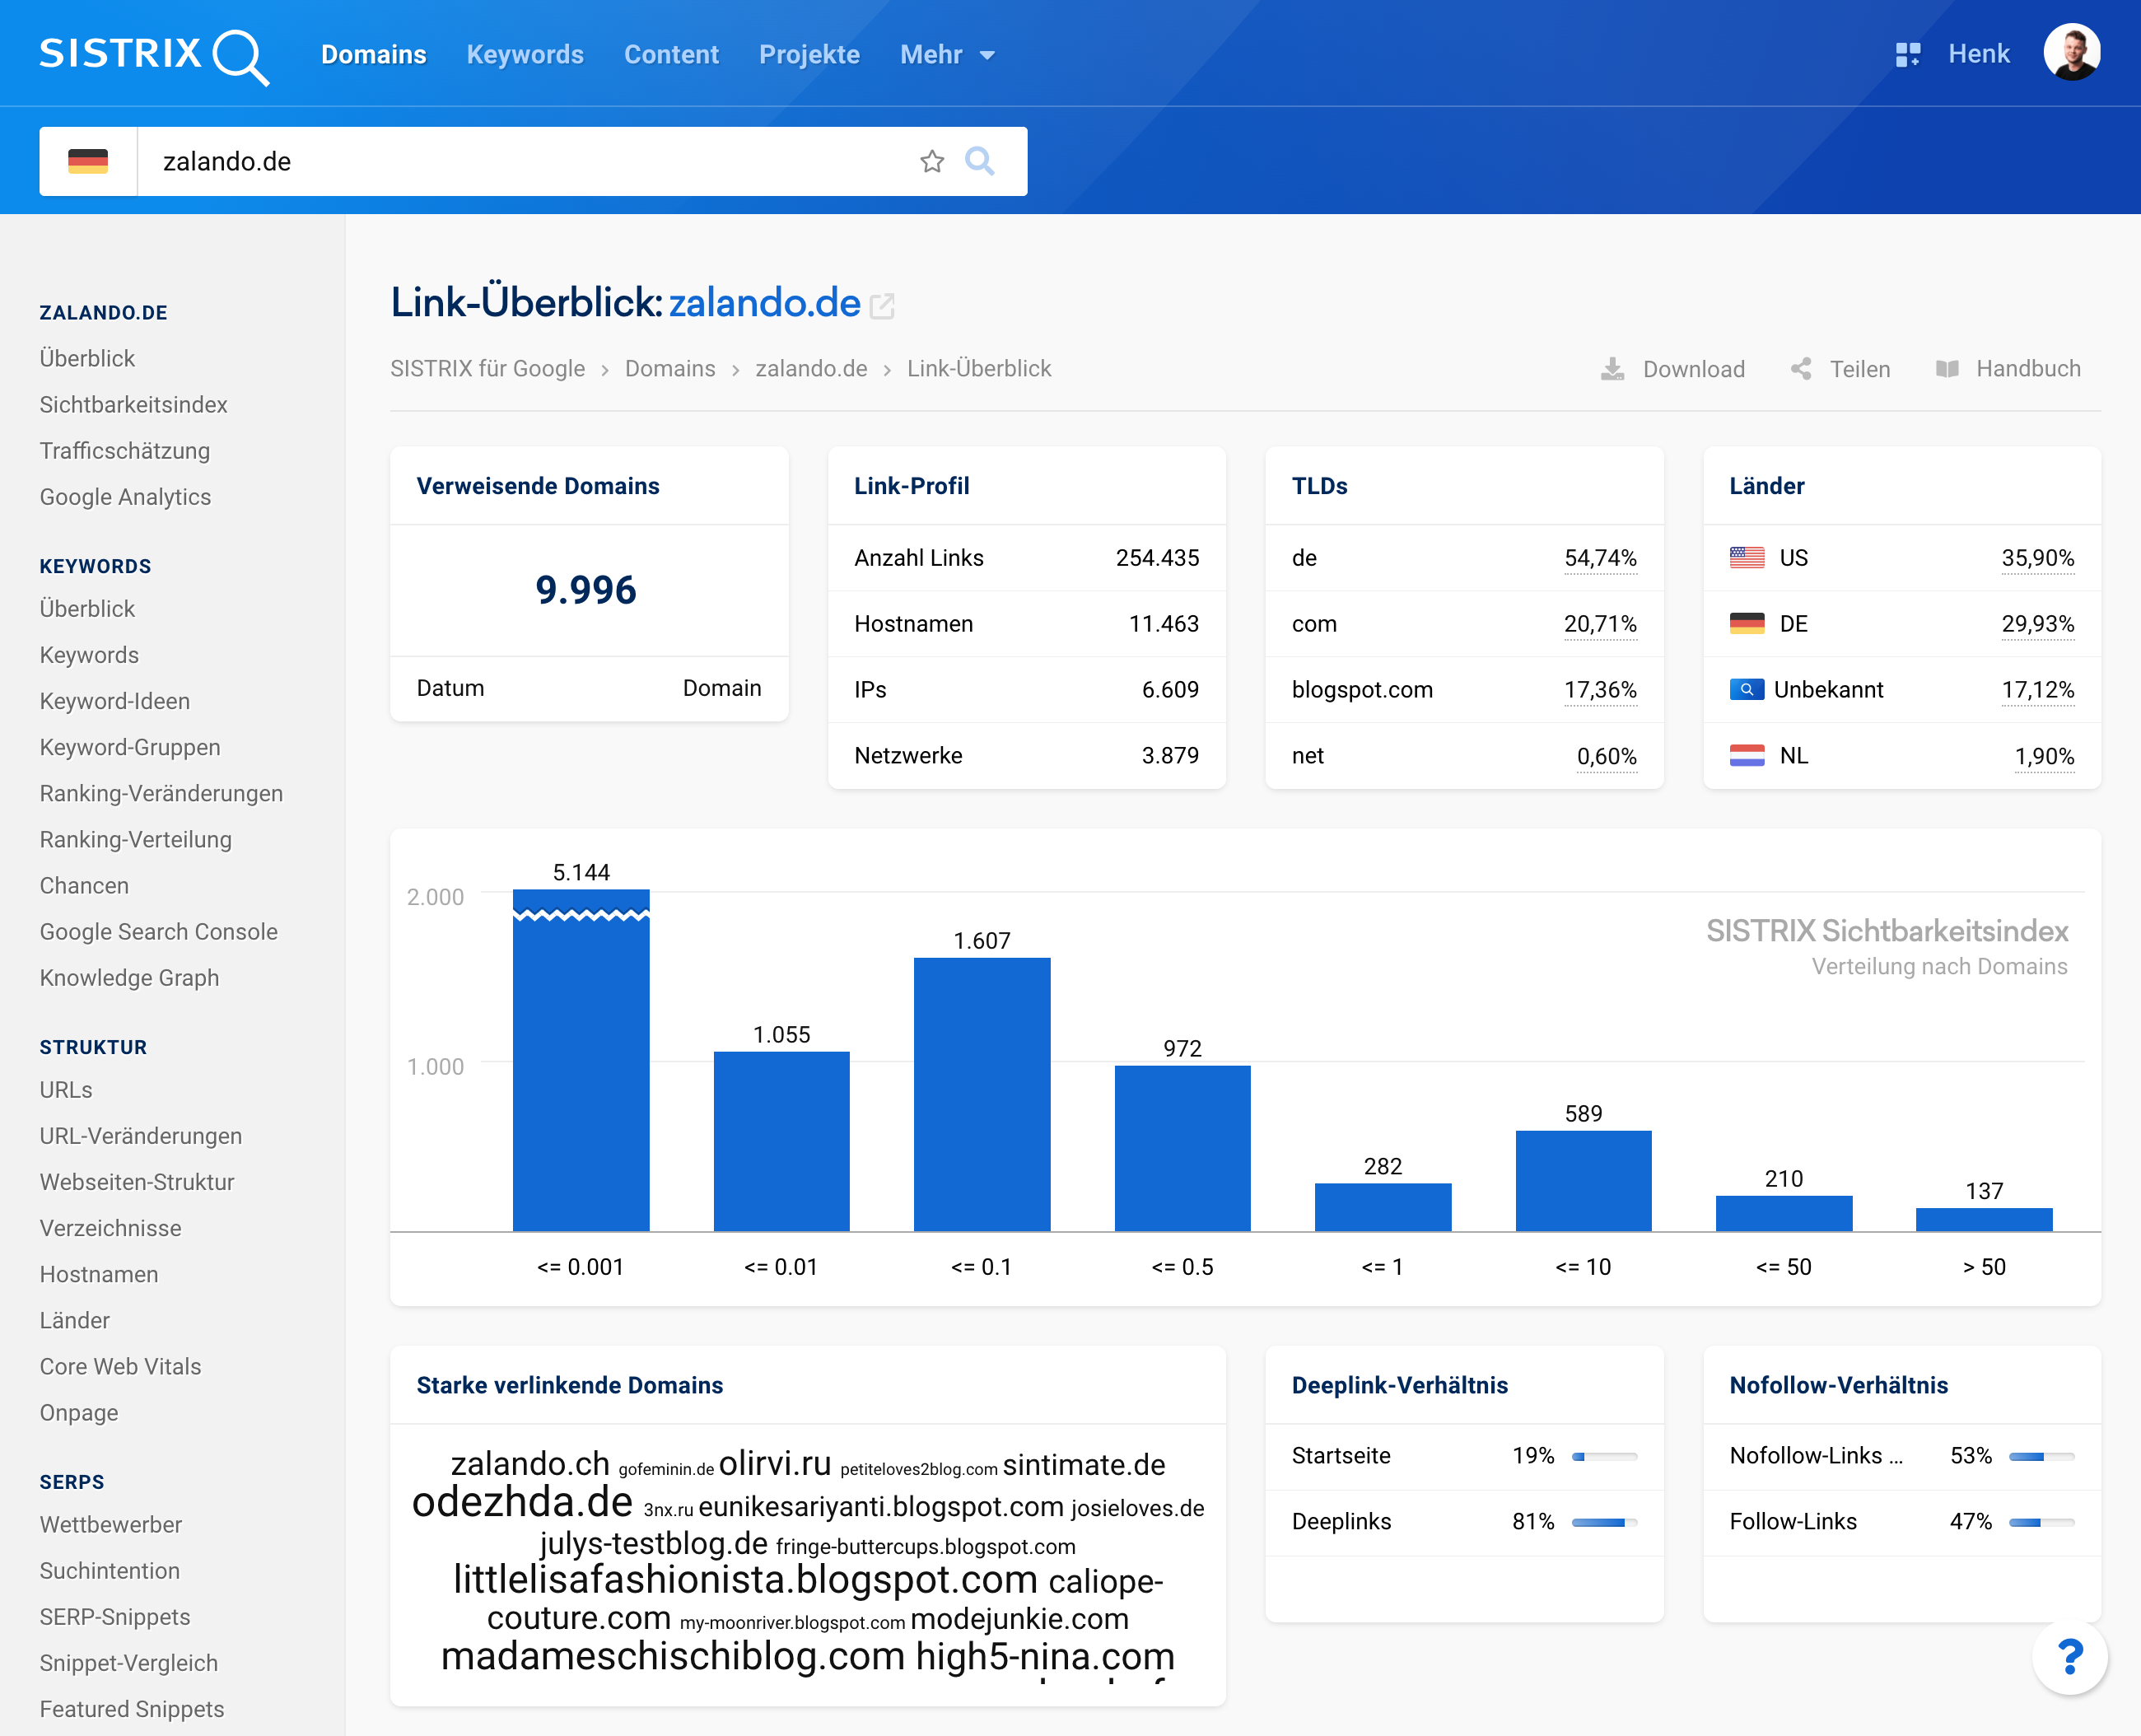Open Core Web Vitals in sidebar
The height and width of the screenshot is (1736, 2141).
coord(120,1366)
